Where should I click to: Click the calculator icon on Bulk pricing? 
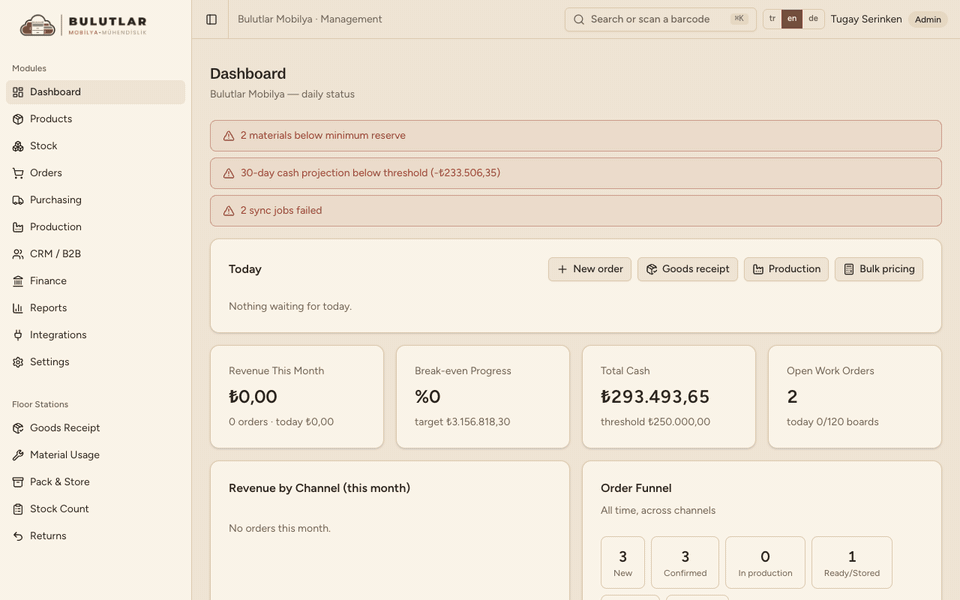(849, 269)
